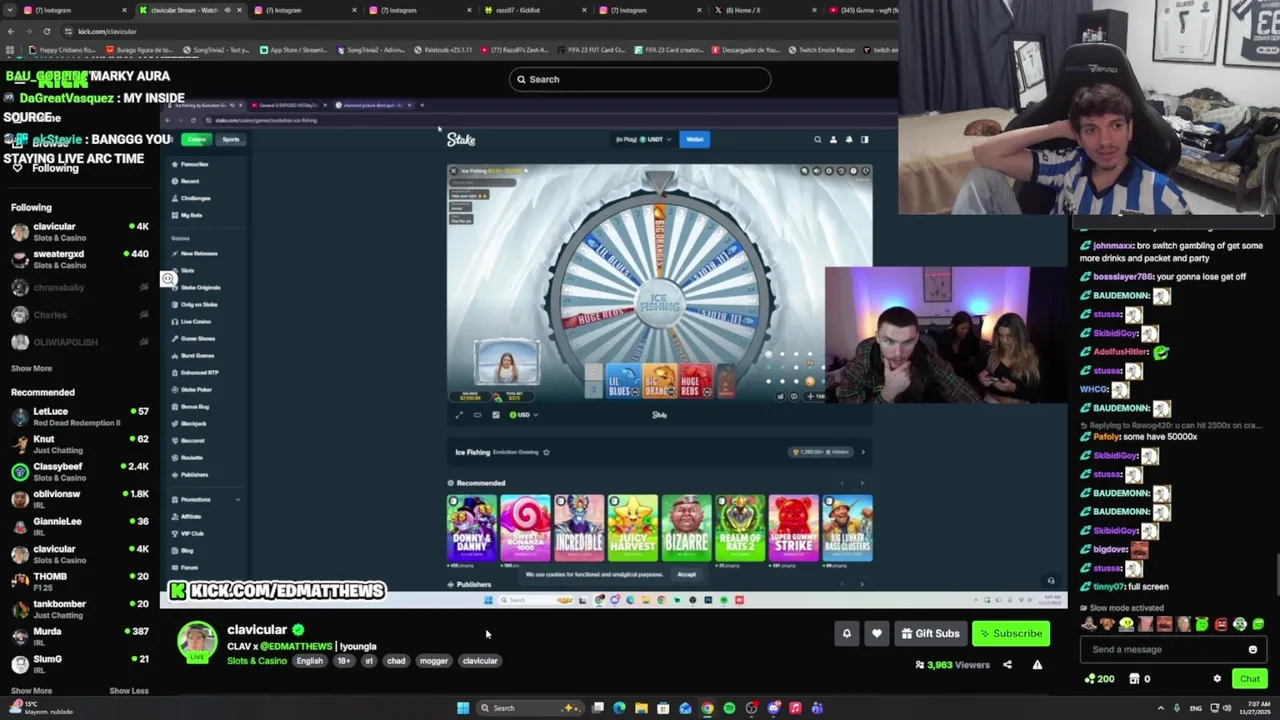This screenshot has width=1280, height=720.
Task: Open the Paletools bookmark
Action: coord(443,50)
